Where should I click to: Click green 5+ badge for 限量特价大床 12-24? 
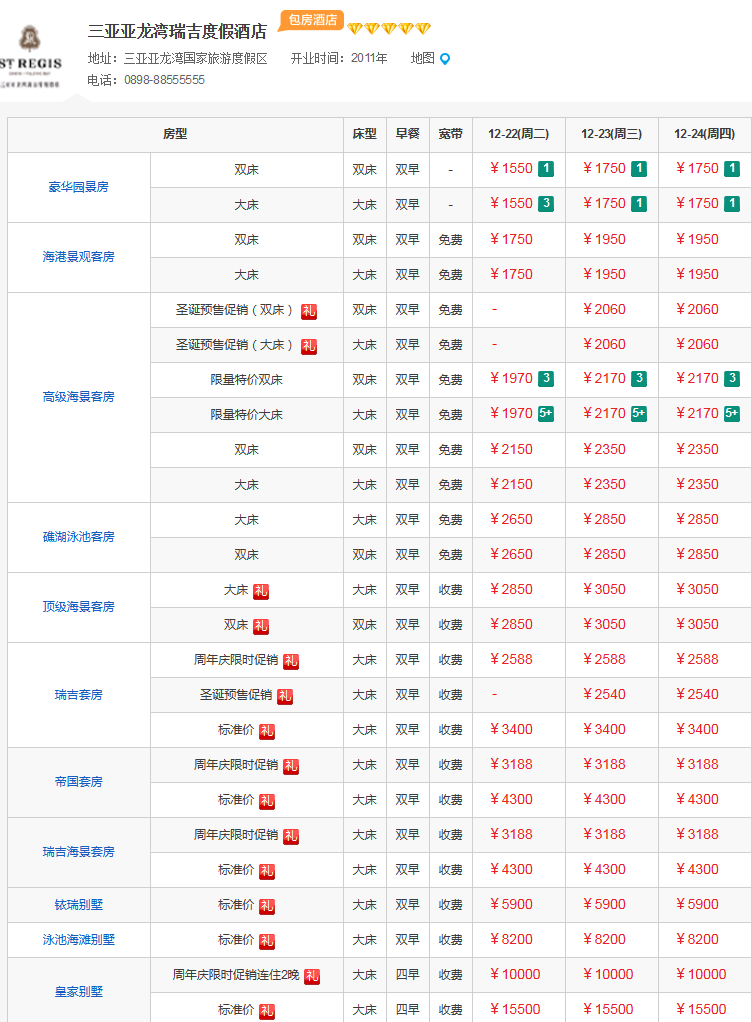(732, 414)
